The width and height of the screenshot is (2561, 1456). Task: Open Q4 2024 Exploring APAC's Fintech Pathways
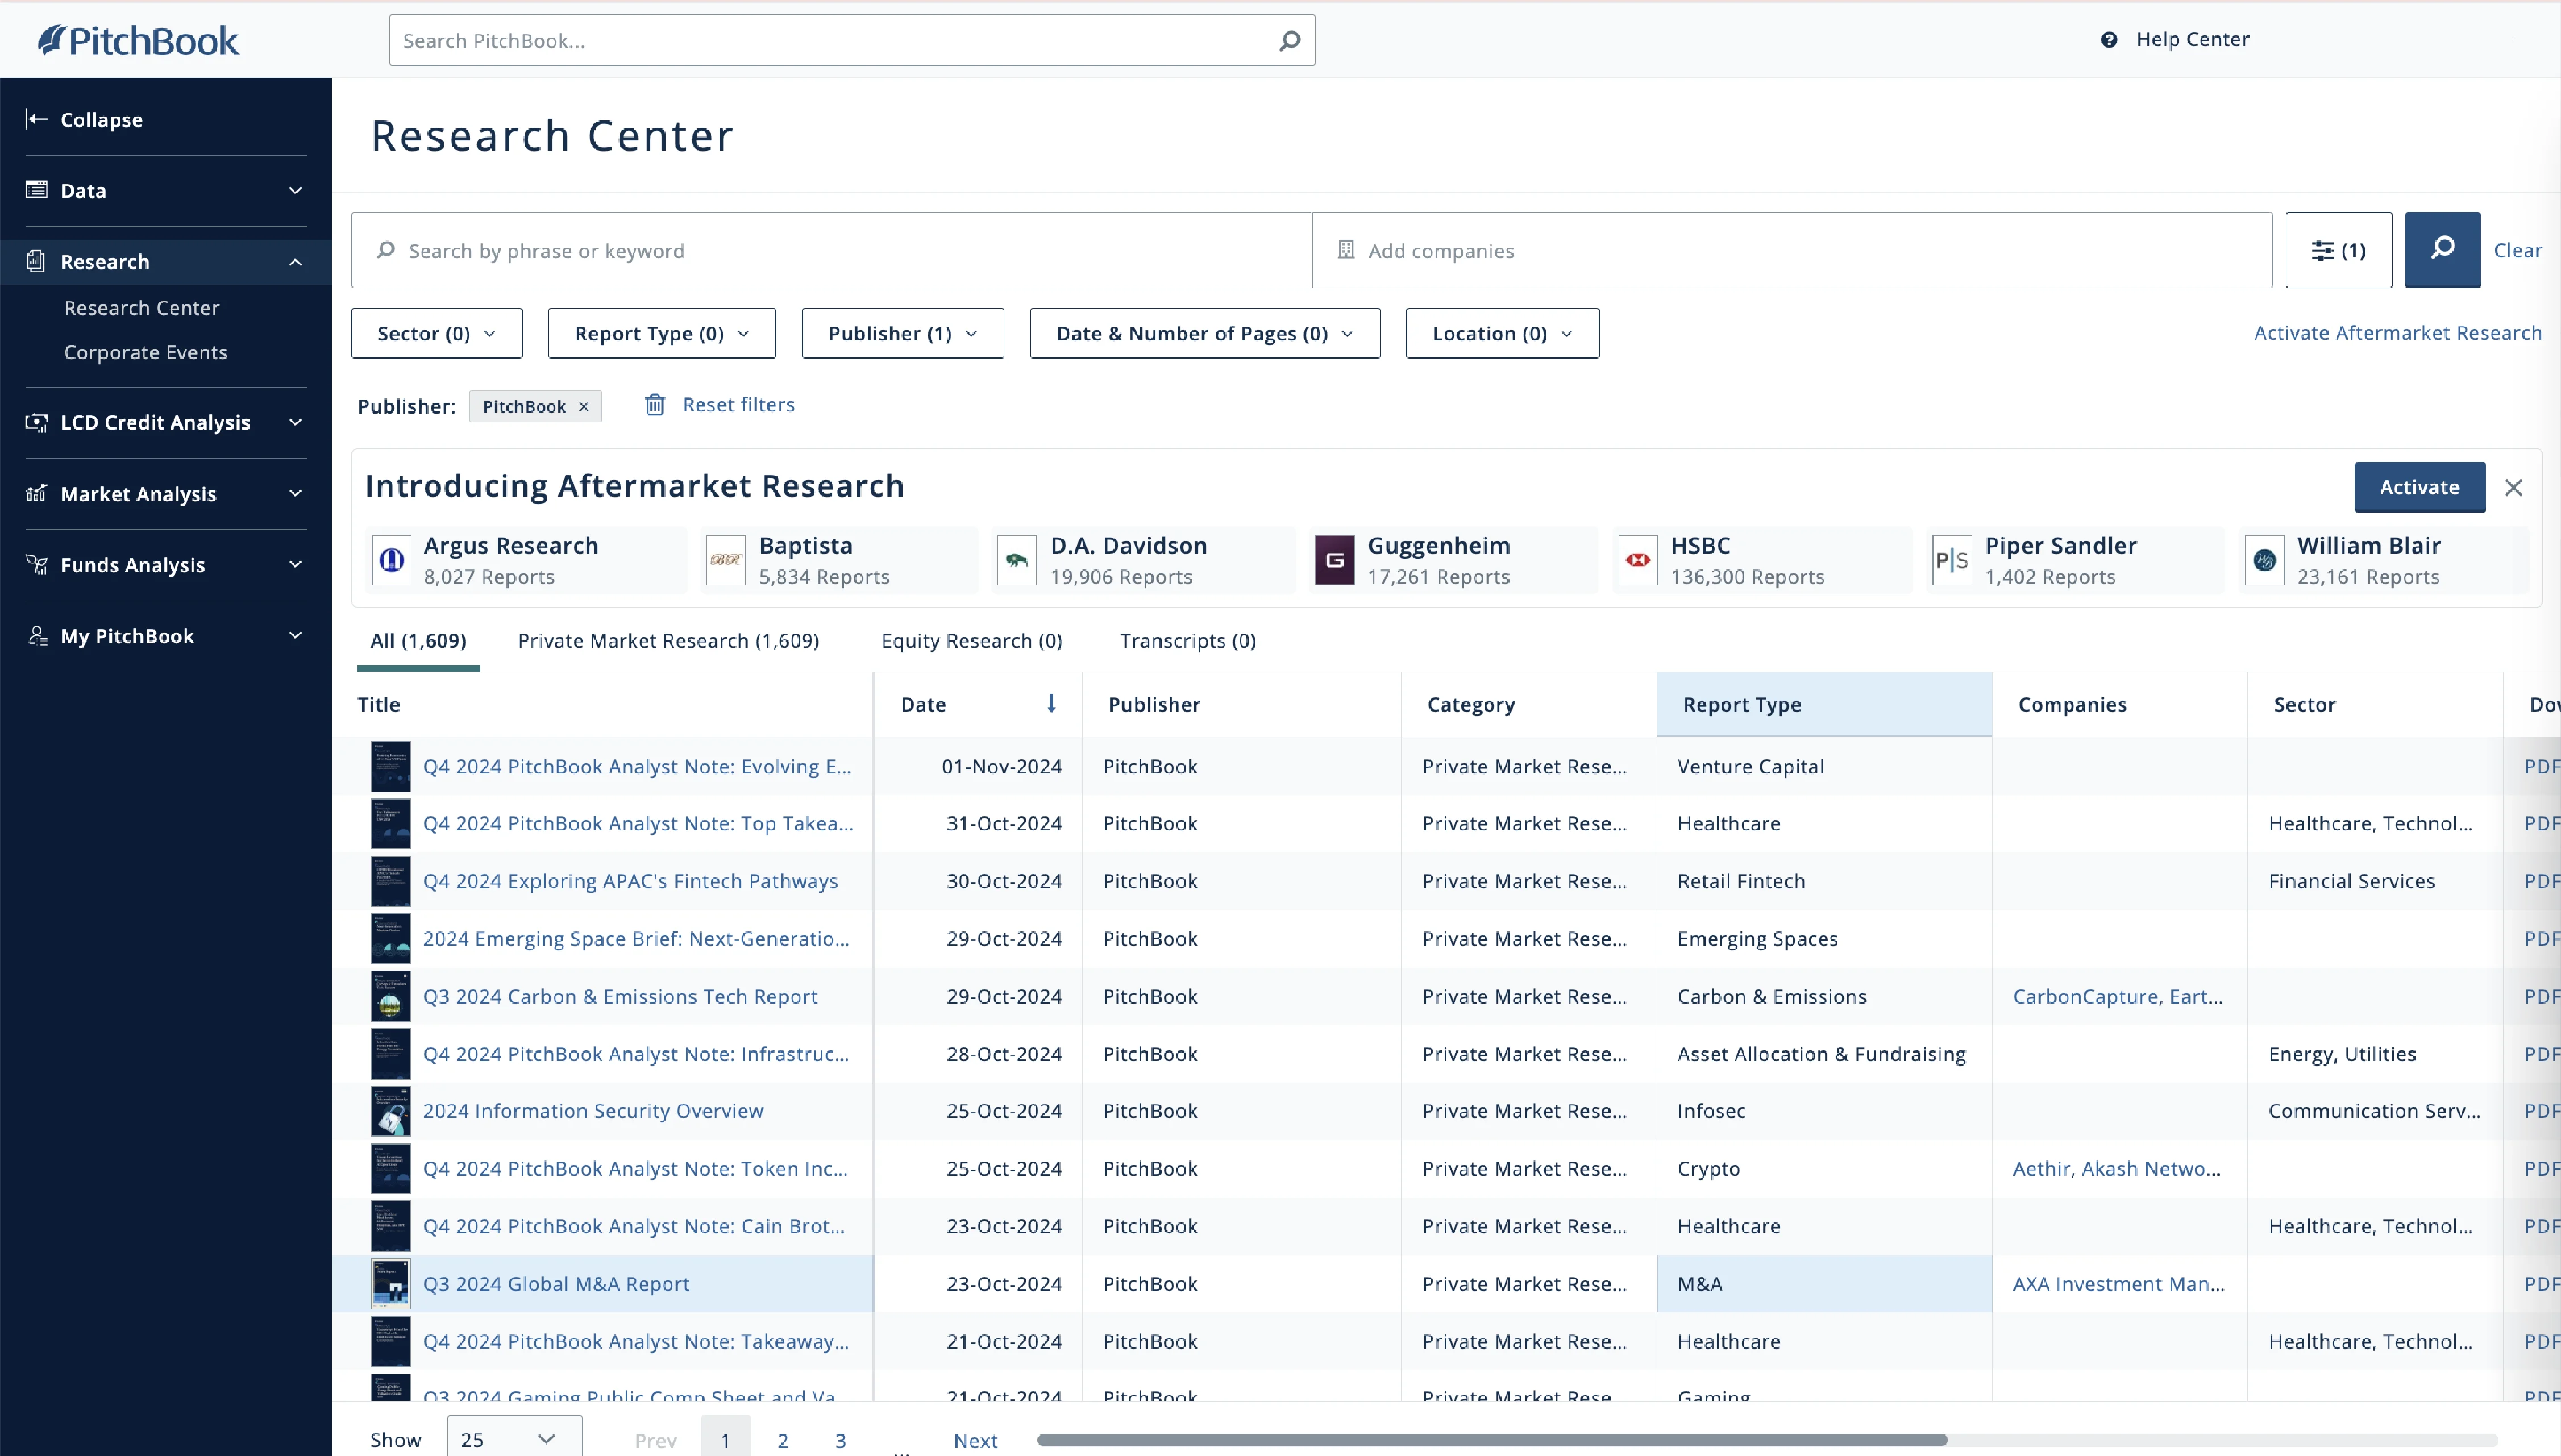[x=630, y=881]
